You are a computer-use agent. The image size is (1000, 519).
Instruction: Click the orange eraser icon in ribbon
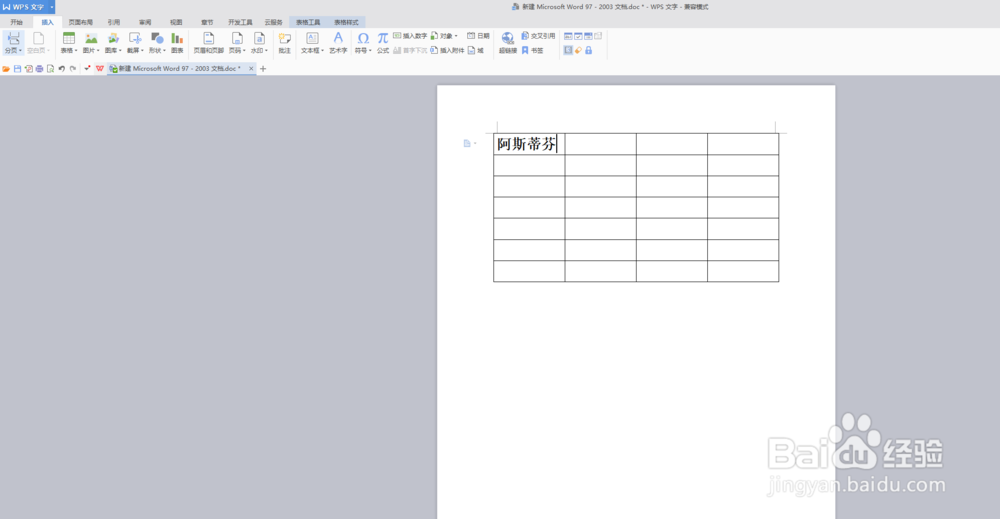point(578,50)
